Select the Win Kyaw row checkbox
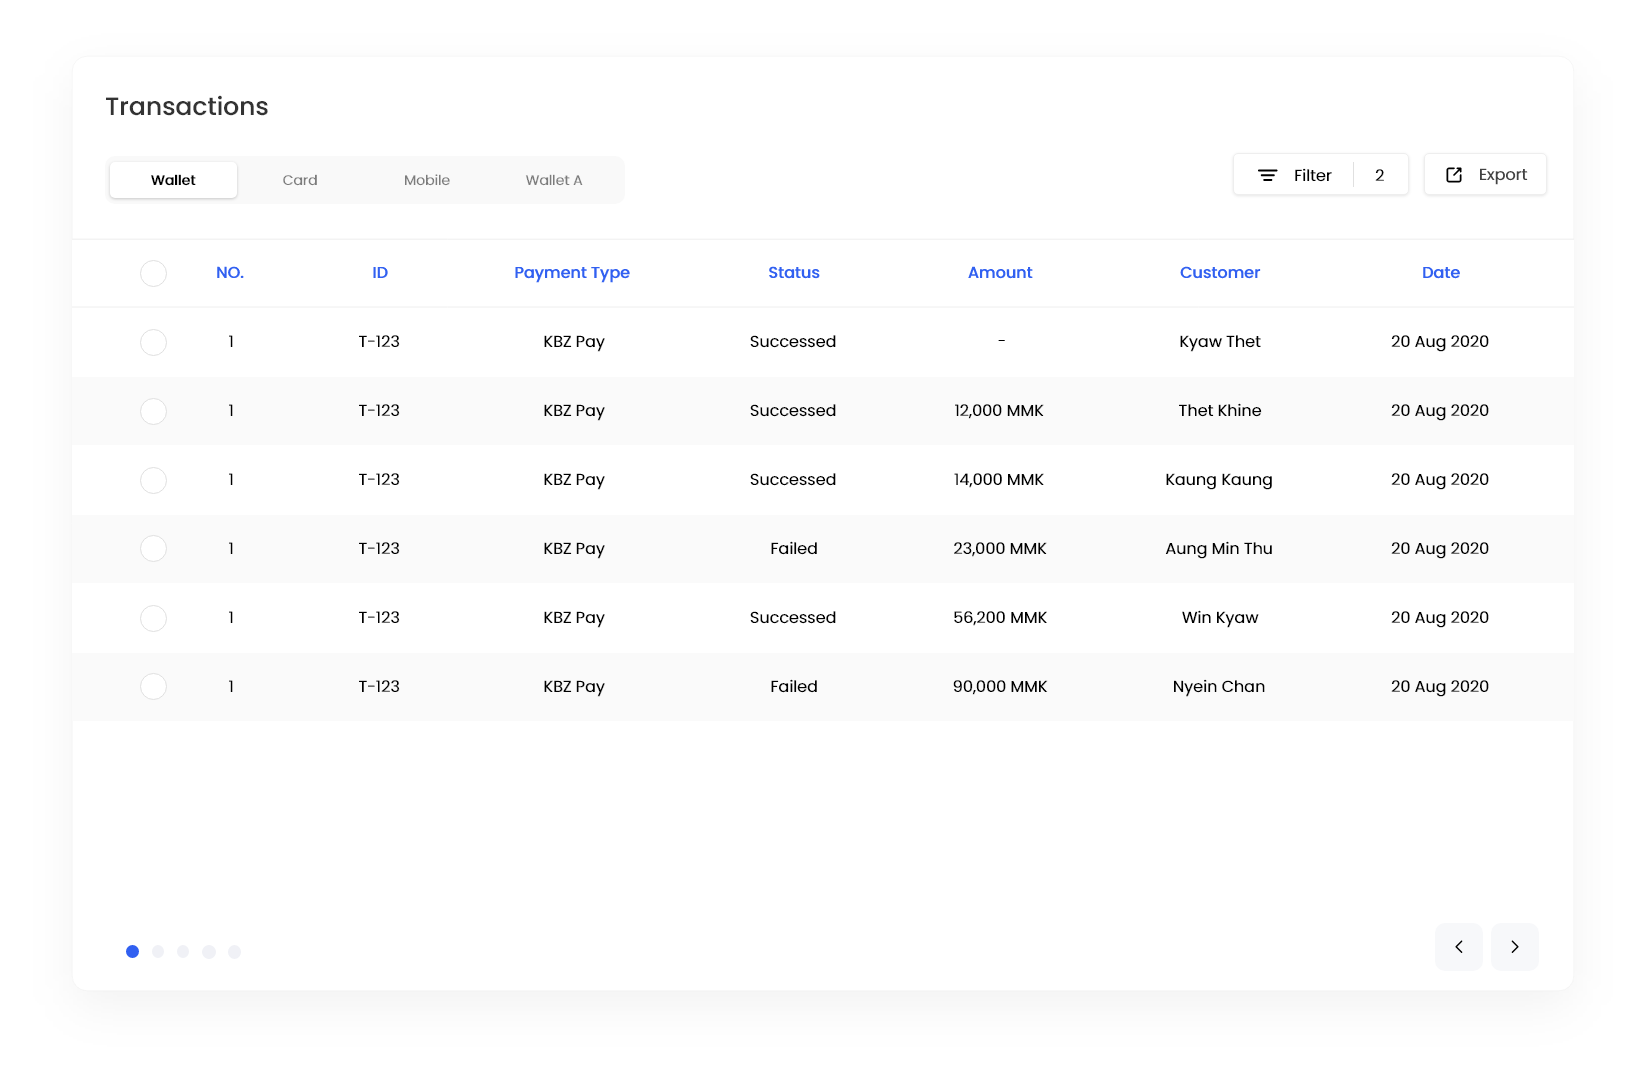Image resolution: width=1646 pixels, height=1079 pixels. [153, 618]
